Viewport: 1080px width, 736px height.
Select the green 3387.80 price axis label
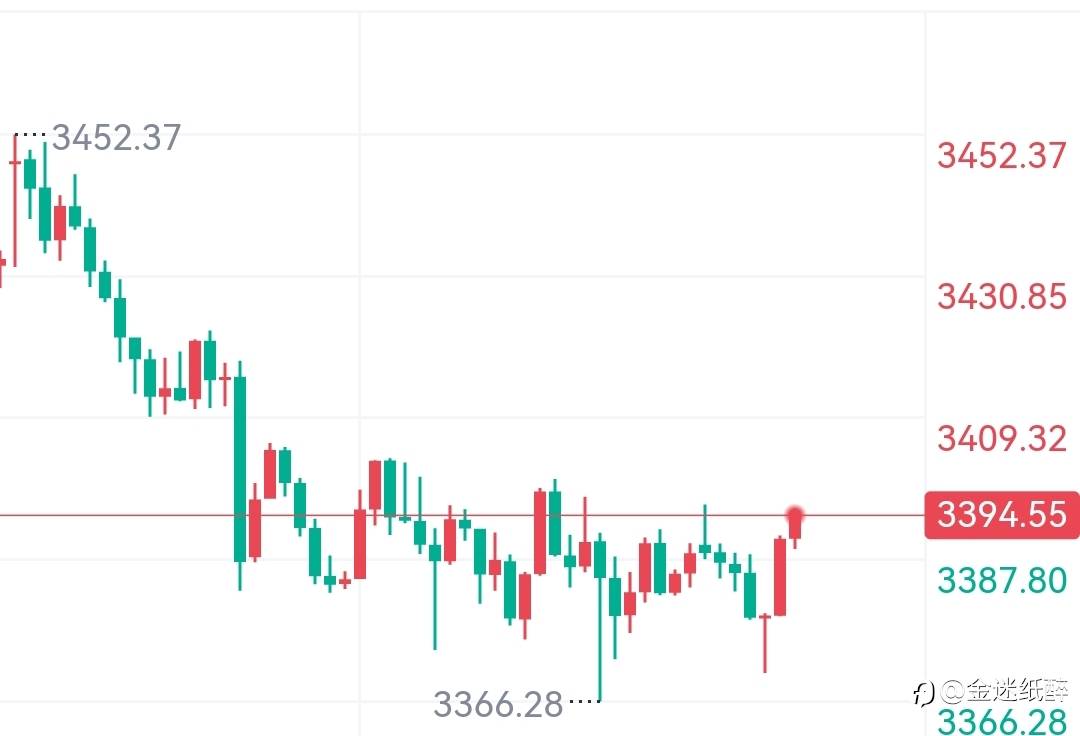1001,580
